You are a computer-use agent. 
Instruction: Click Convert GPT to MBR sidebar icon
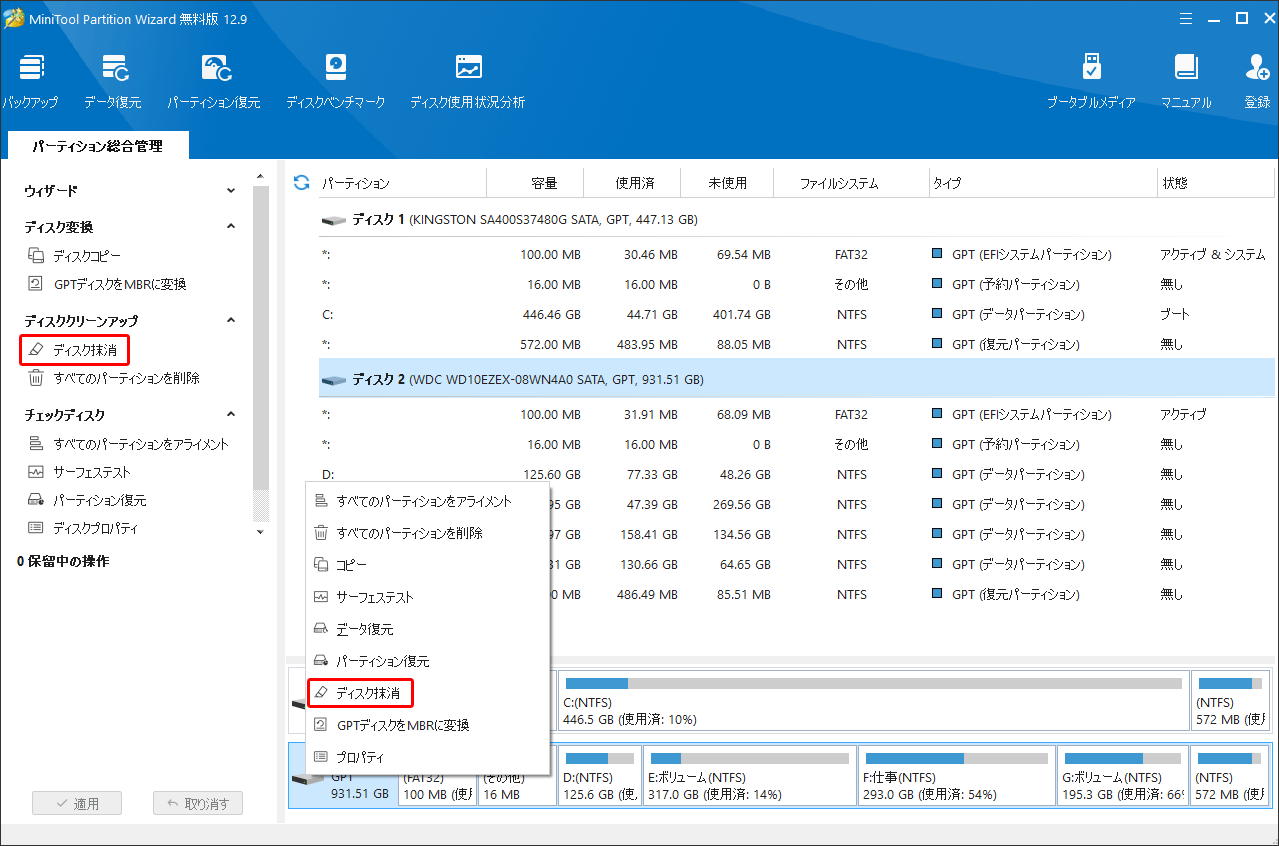click(x=36, y=284)
